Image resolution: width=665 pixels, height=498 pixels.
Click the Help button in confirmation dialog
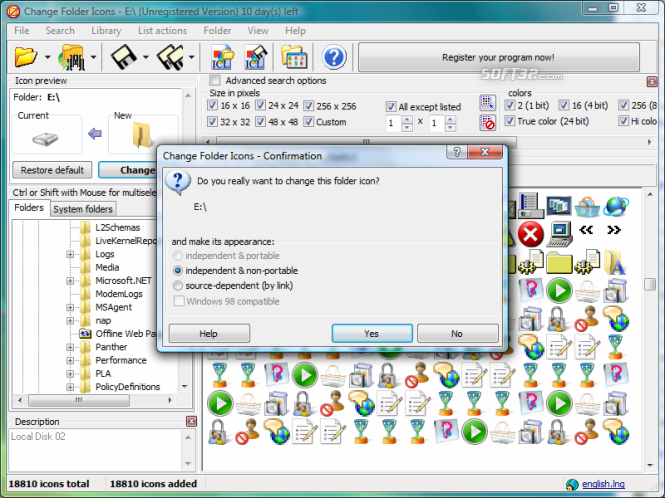(208, 333)
